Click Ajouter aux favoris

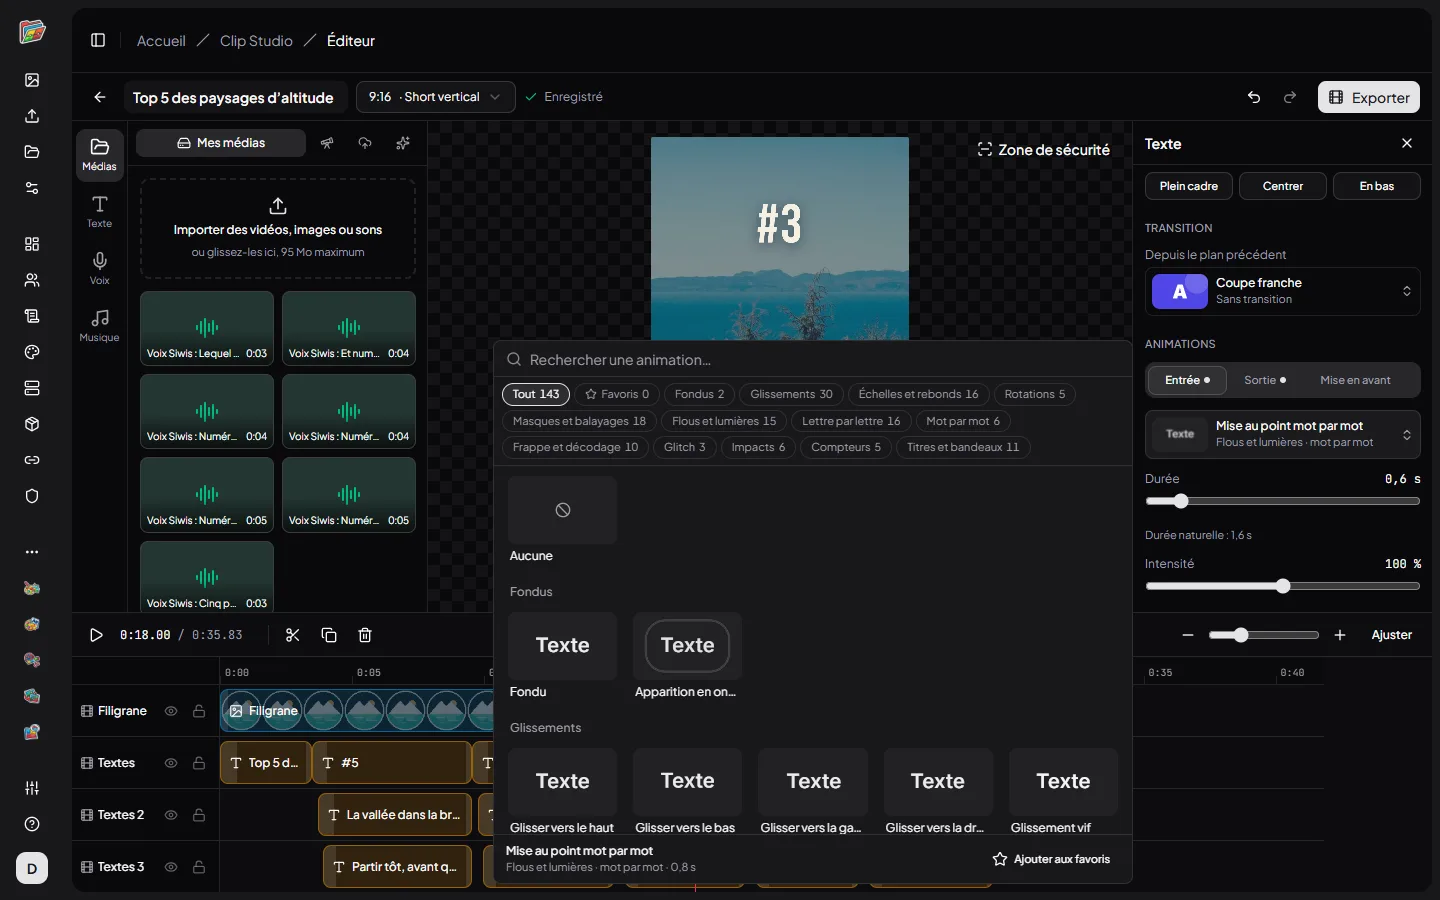click(x=1051, y=859)
